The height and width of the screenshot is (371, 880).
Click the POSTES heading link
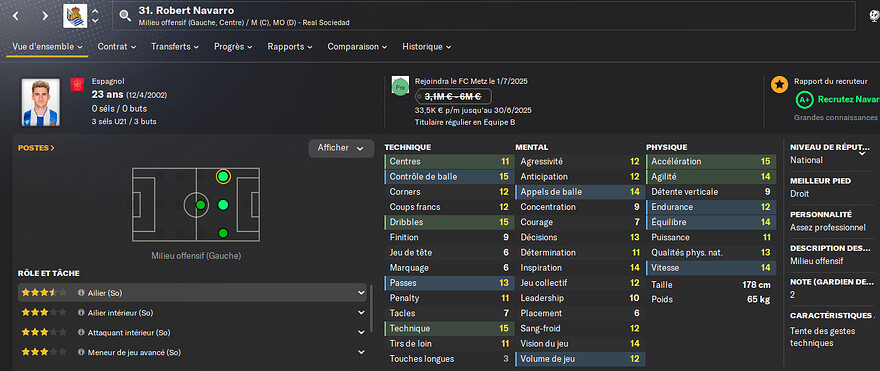(36, 148)
